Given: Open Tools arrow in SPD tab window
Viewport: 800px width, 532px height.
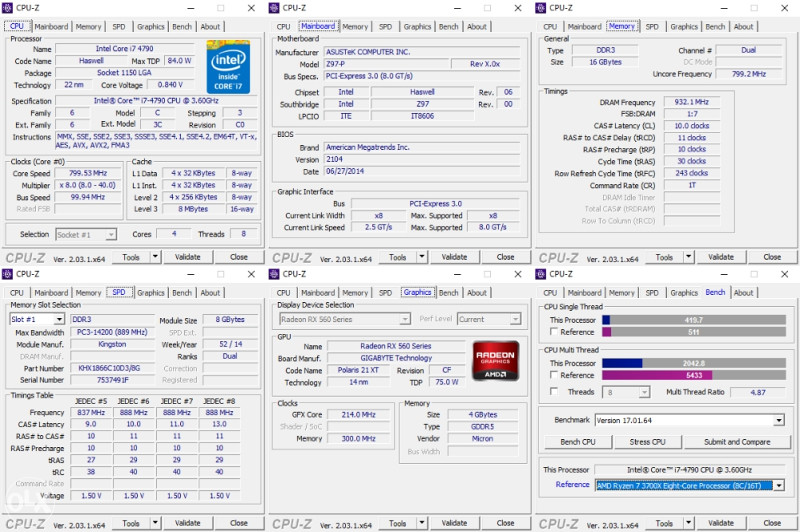Looking at the screenshot, I should click(x=155, y=523).
